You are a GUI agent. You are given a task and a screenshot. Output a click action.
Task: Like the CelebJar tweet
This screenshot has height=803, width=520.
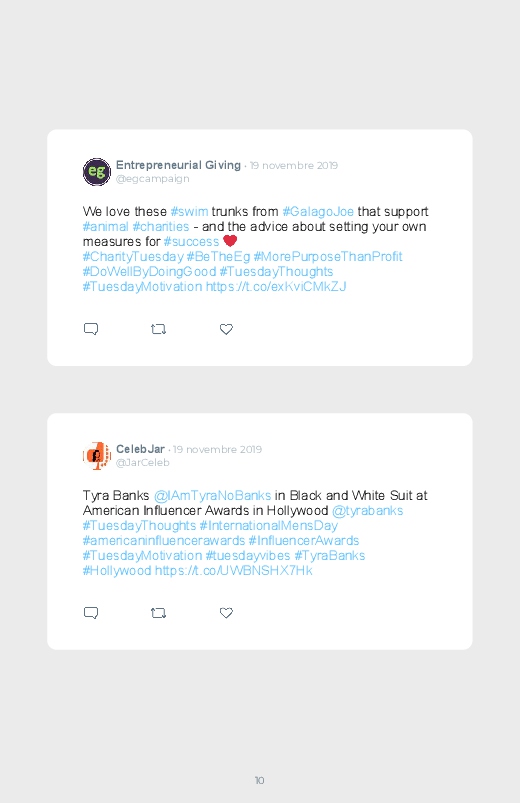pos(226,612)
